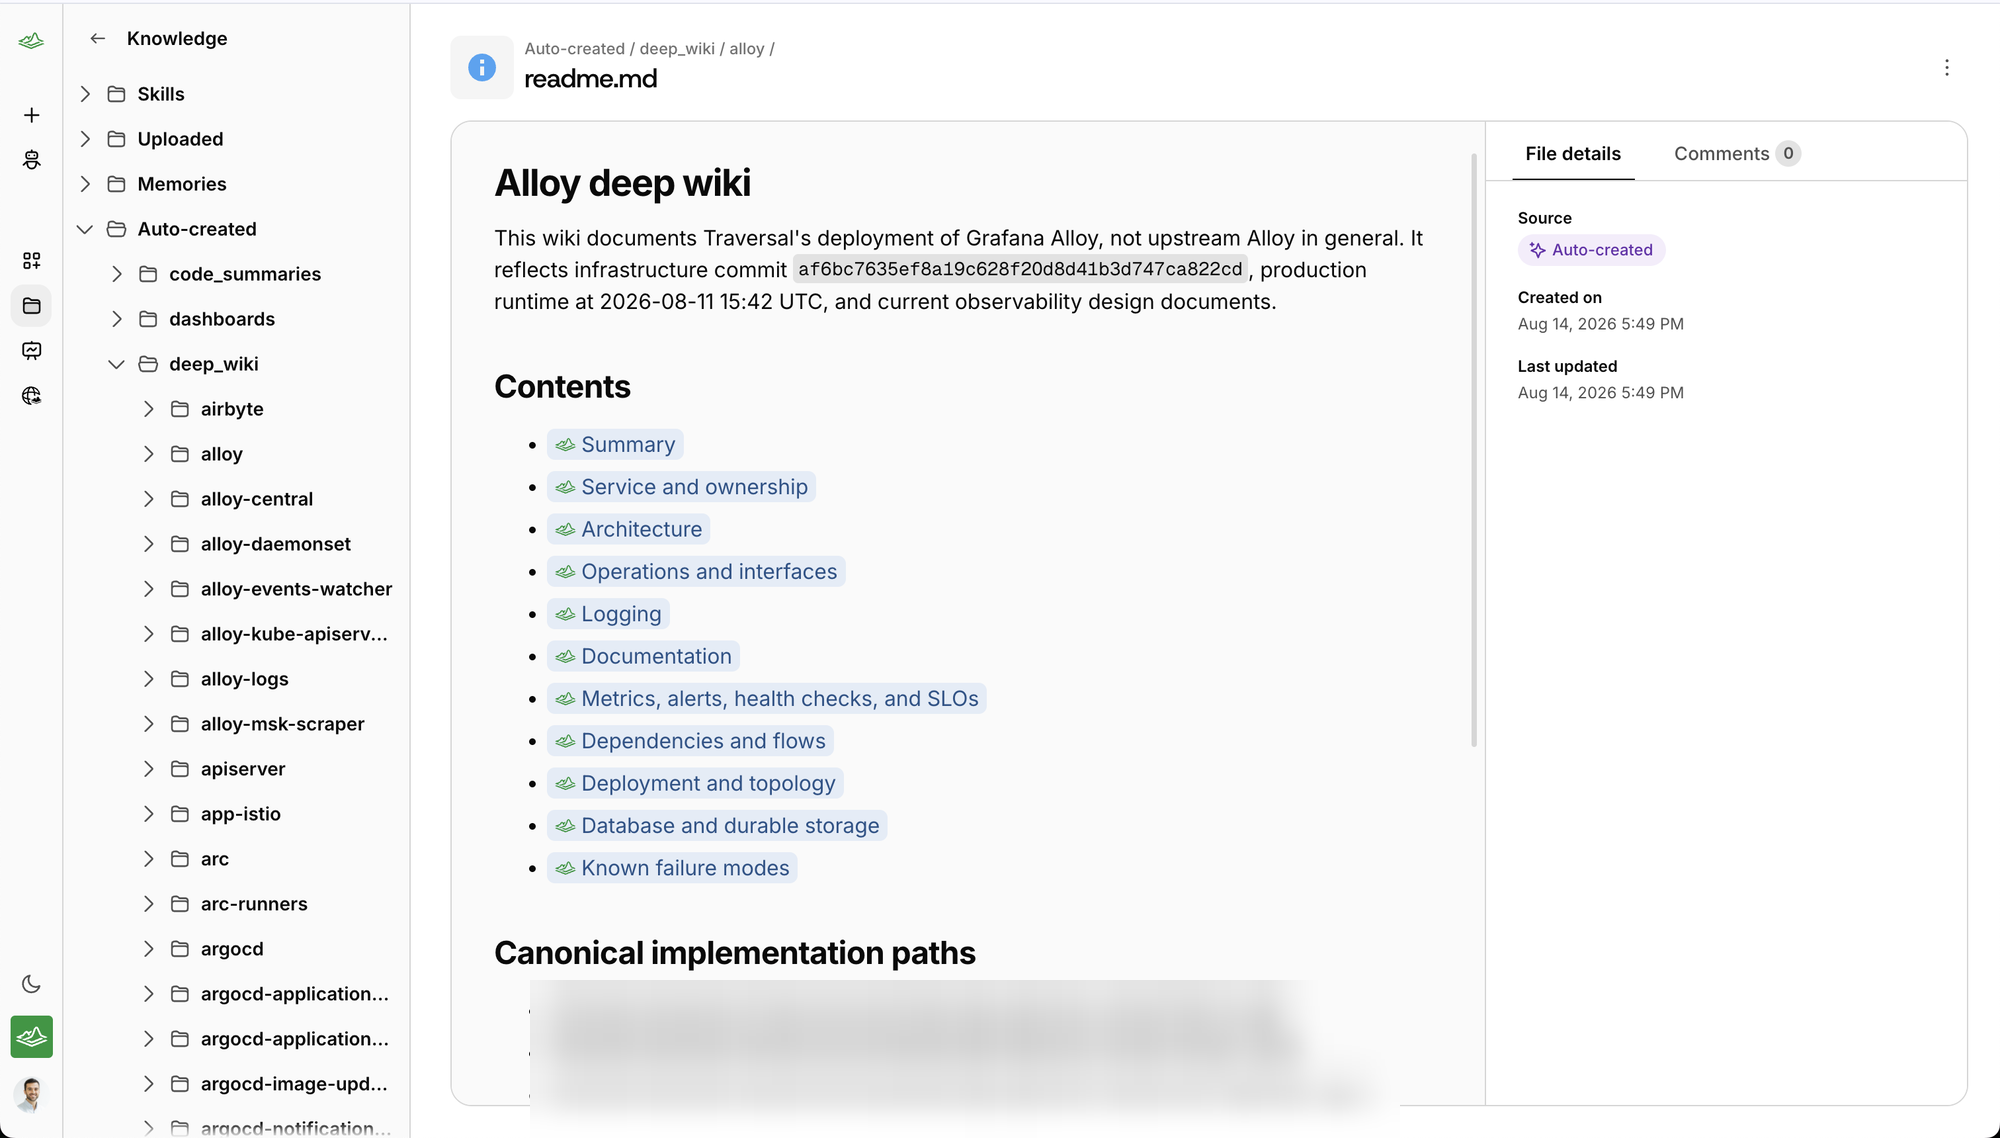Select the arc folder icon
This screenshot has width=2000, height=1138.
point(180,859)
